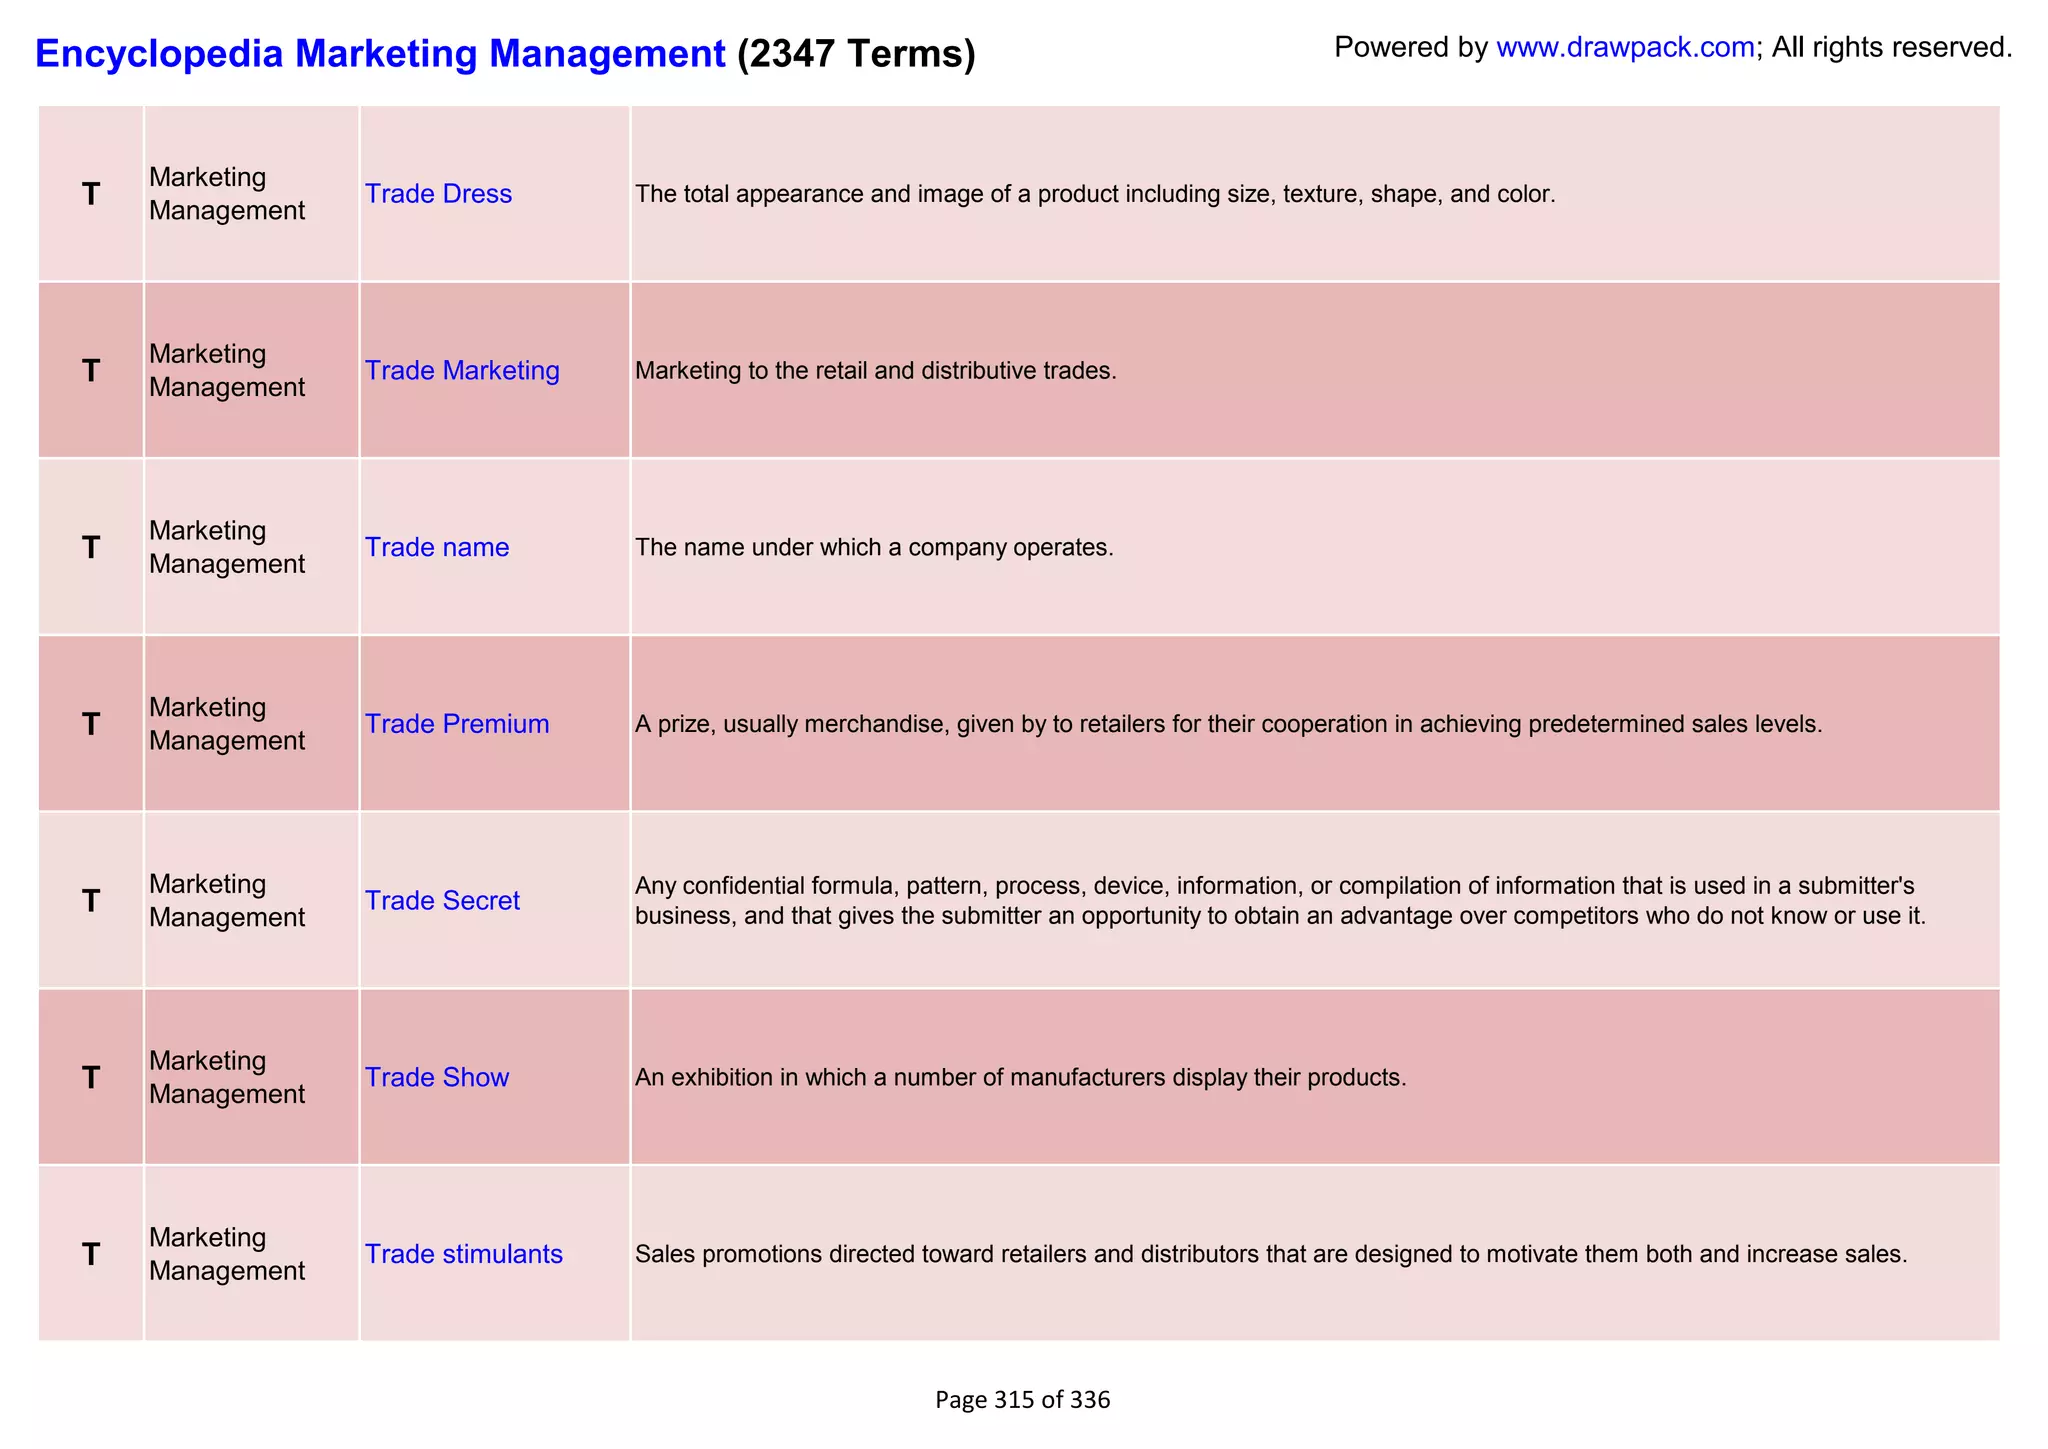Click the letter T in Trade Marketing row
The image size is (2048, 1449).
[91, 371]
